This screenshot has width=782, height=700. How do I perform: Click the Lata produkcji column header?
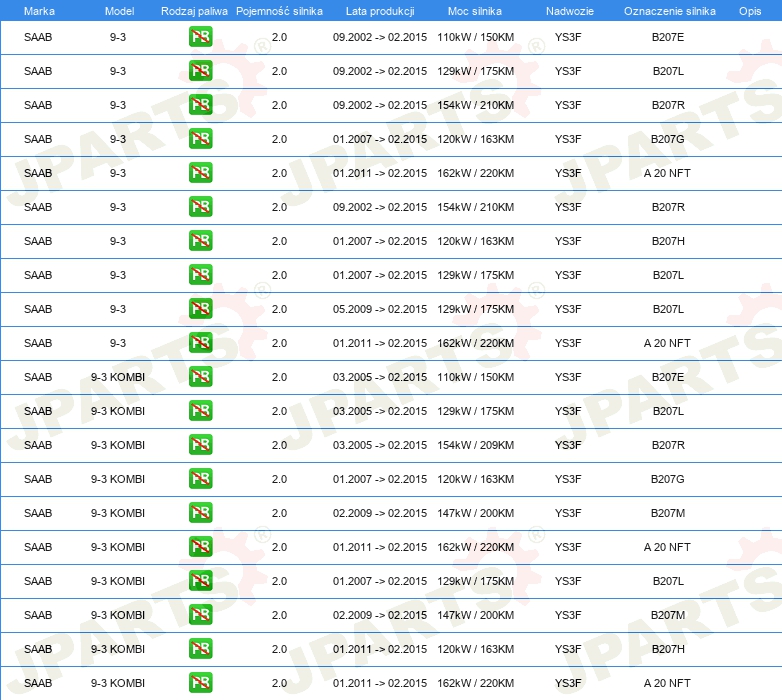(380, 11)
